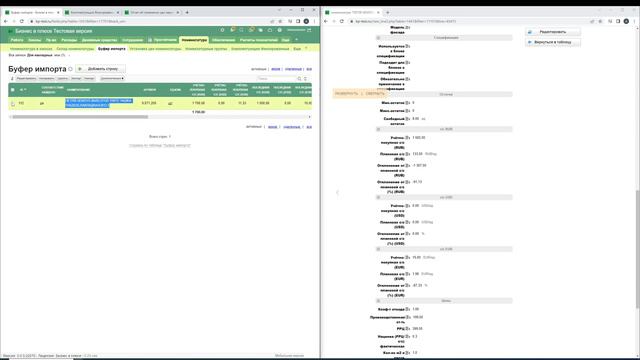Click the left arrow on the nomenclature card's left edge
640x360 pixels.
[337, 192]
